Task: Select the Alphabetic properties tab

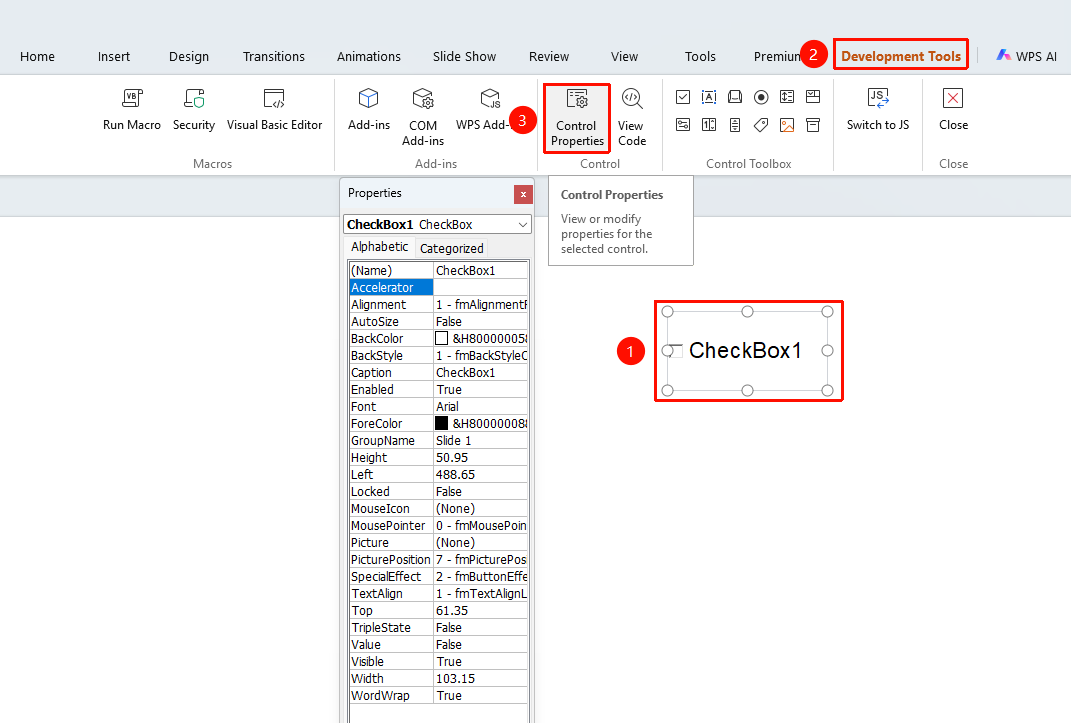Action: tap(380, 247)
